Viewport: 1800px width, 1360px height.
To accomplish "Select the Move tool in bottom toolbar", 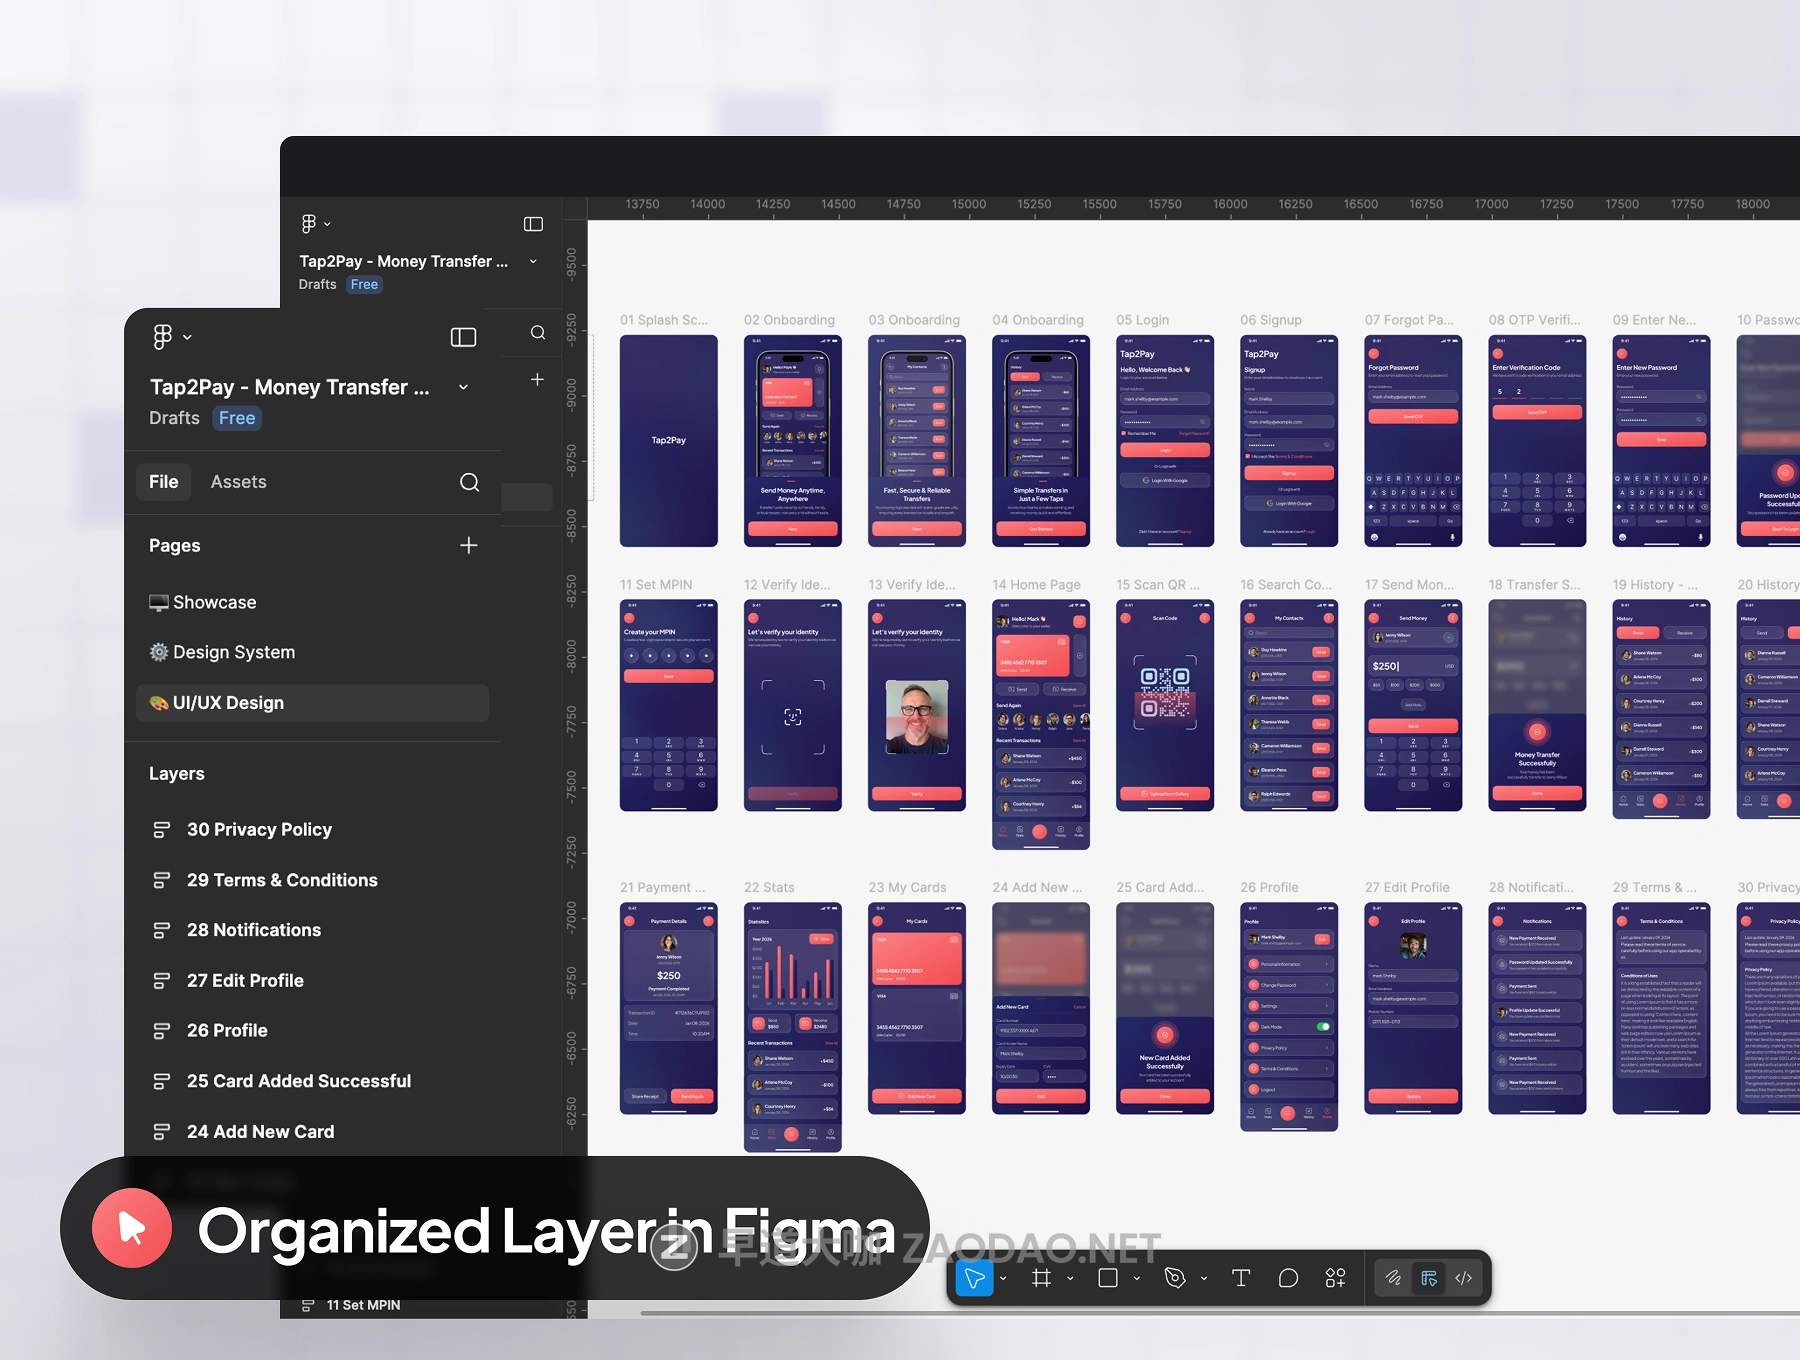I will pos(974,1278).
